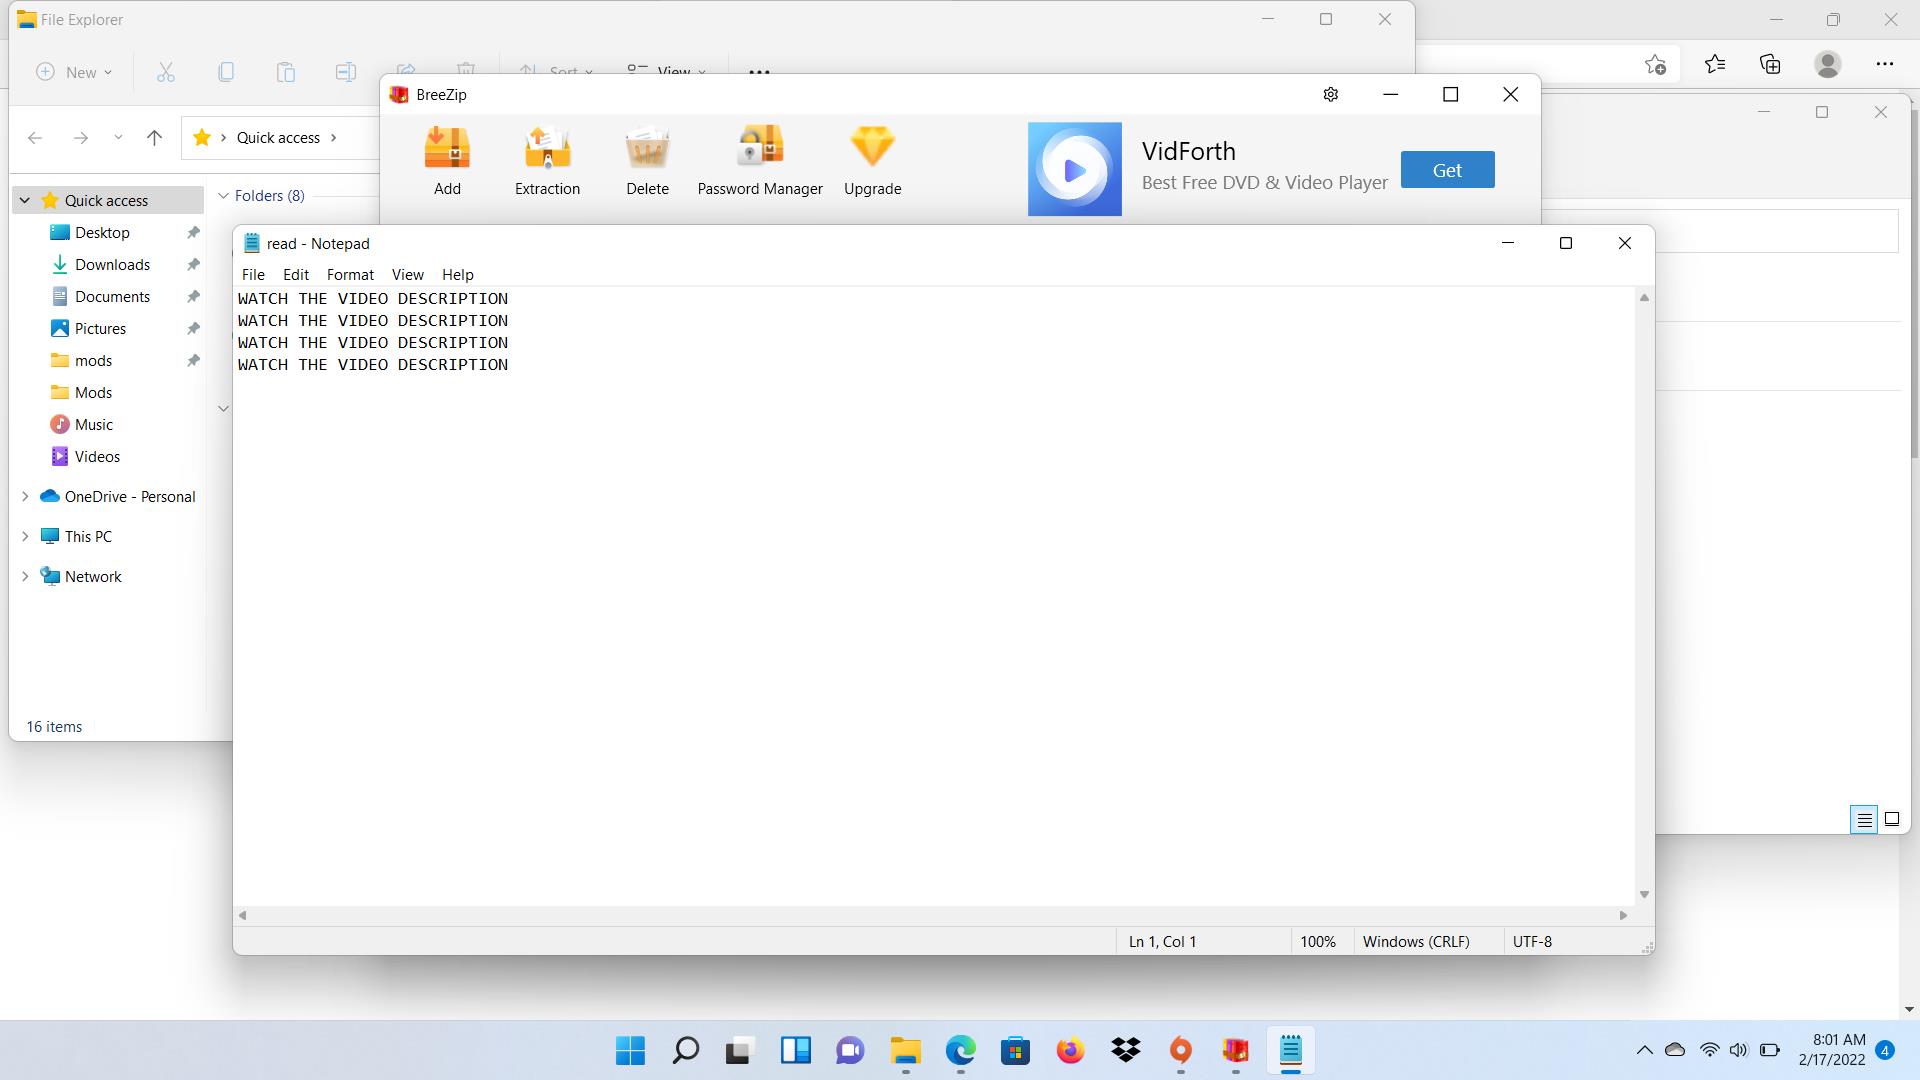Open the Notepad Format menu

pyautogui.click(x=350, y=274)
